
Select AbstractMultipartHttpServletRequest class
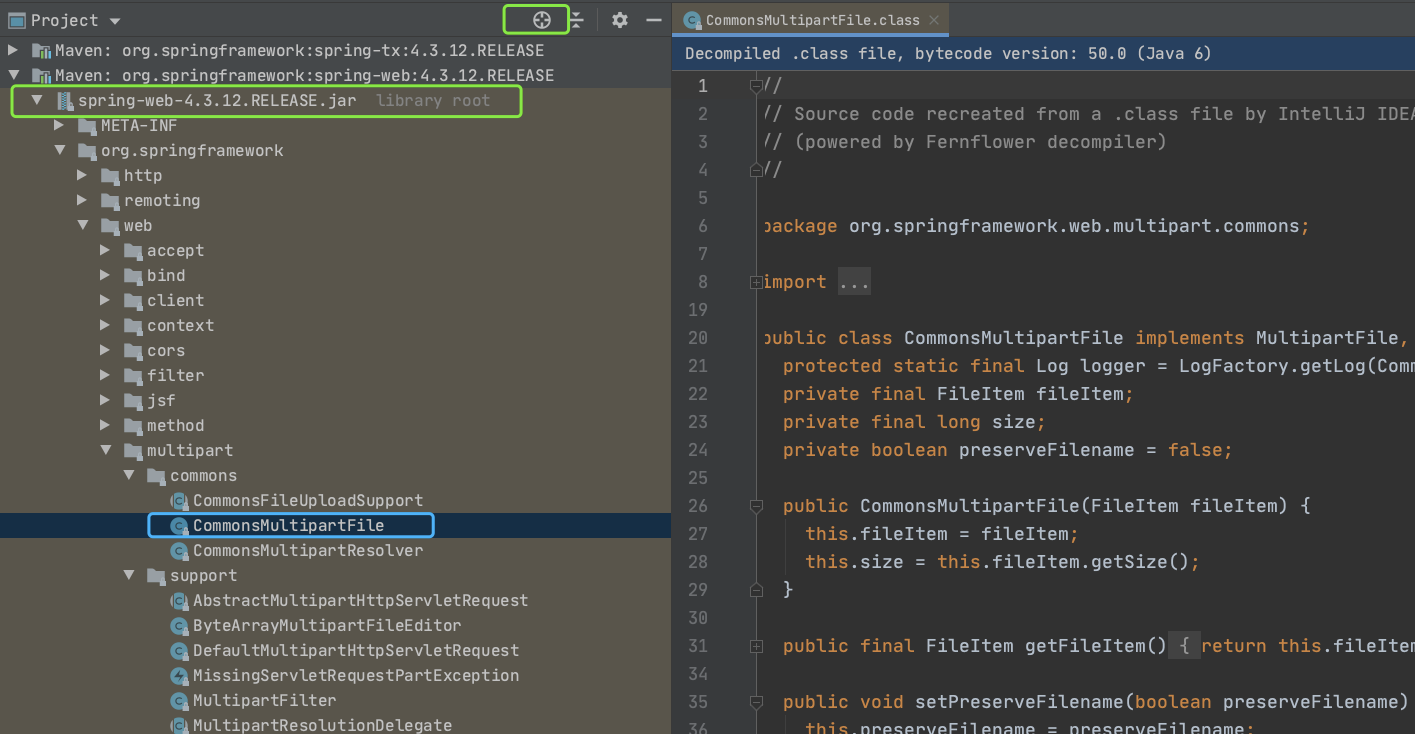pyautogui.click(x=360, y=600)
